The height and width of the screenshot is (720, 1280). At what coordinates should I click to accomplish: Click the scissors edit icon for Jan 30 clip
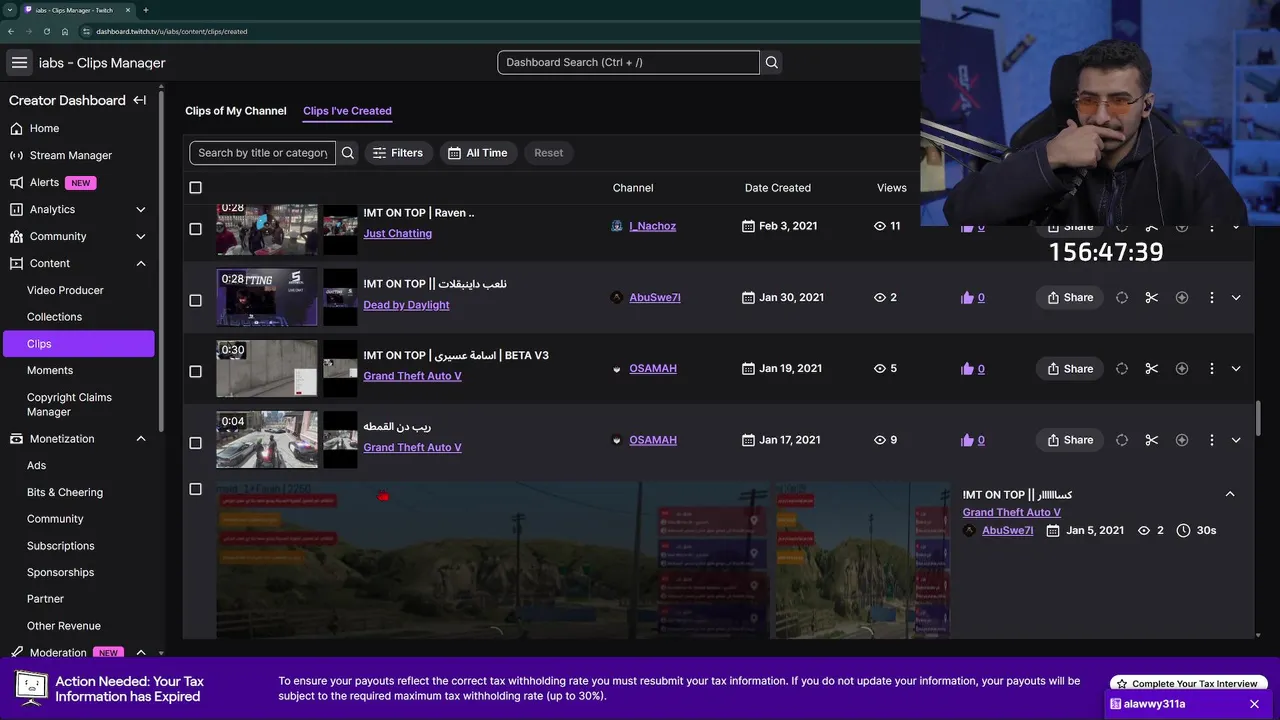pyautogui.click(x=1151, y=297)
